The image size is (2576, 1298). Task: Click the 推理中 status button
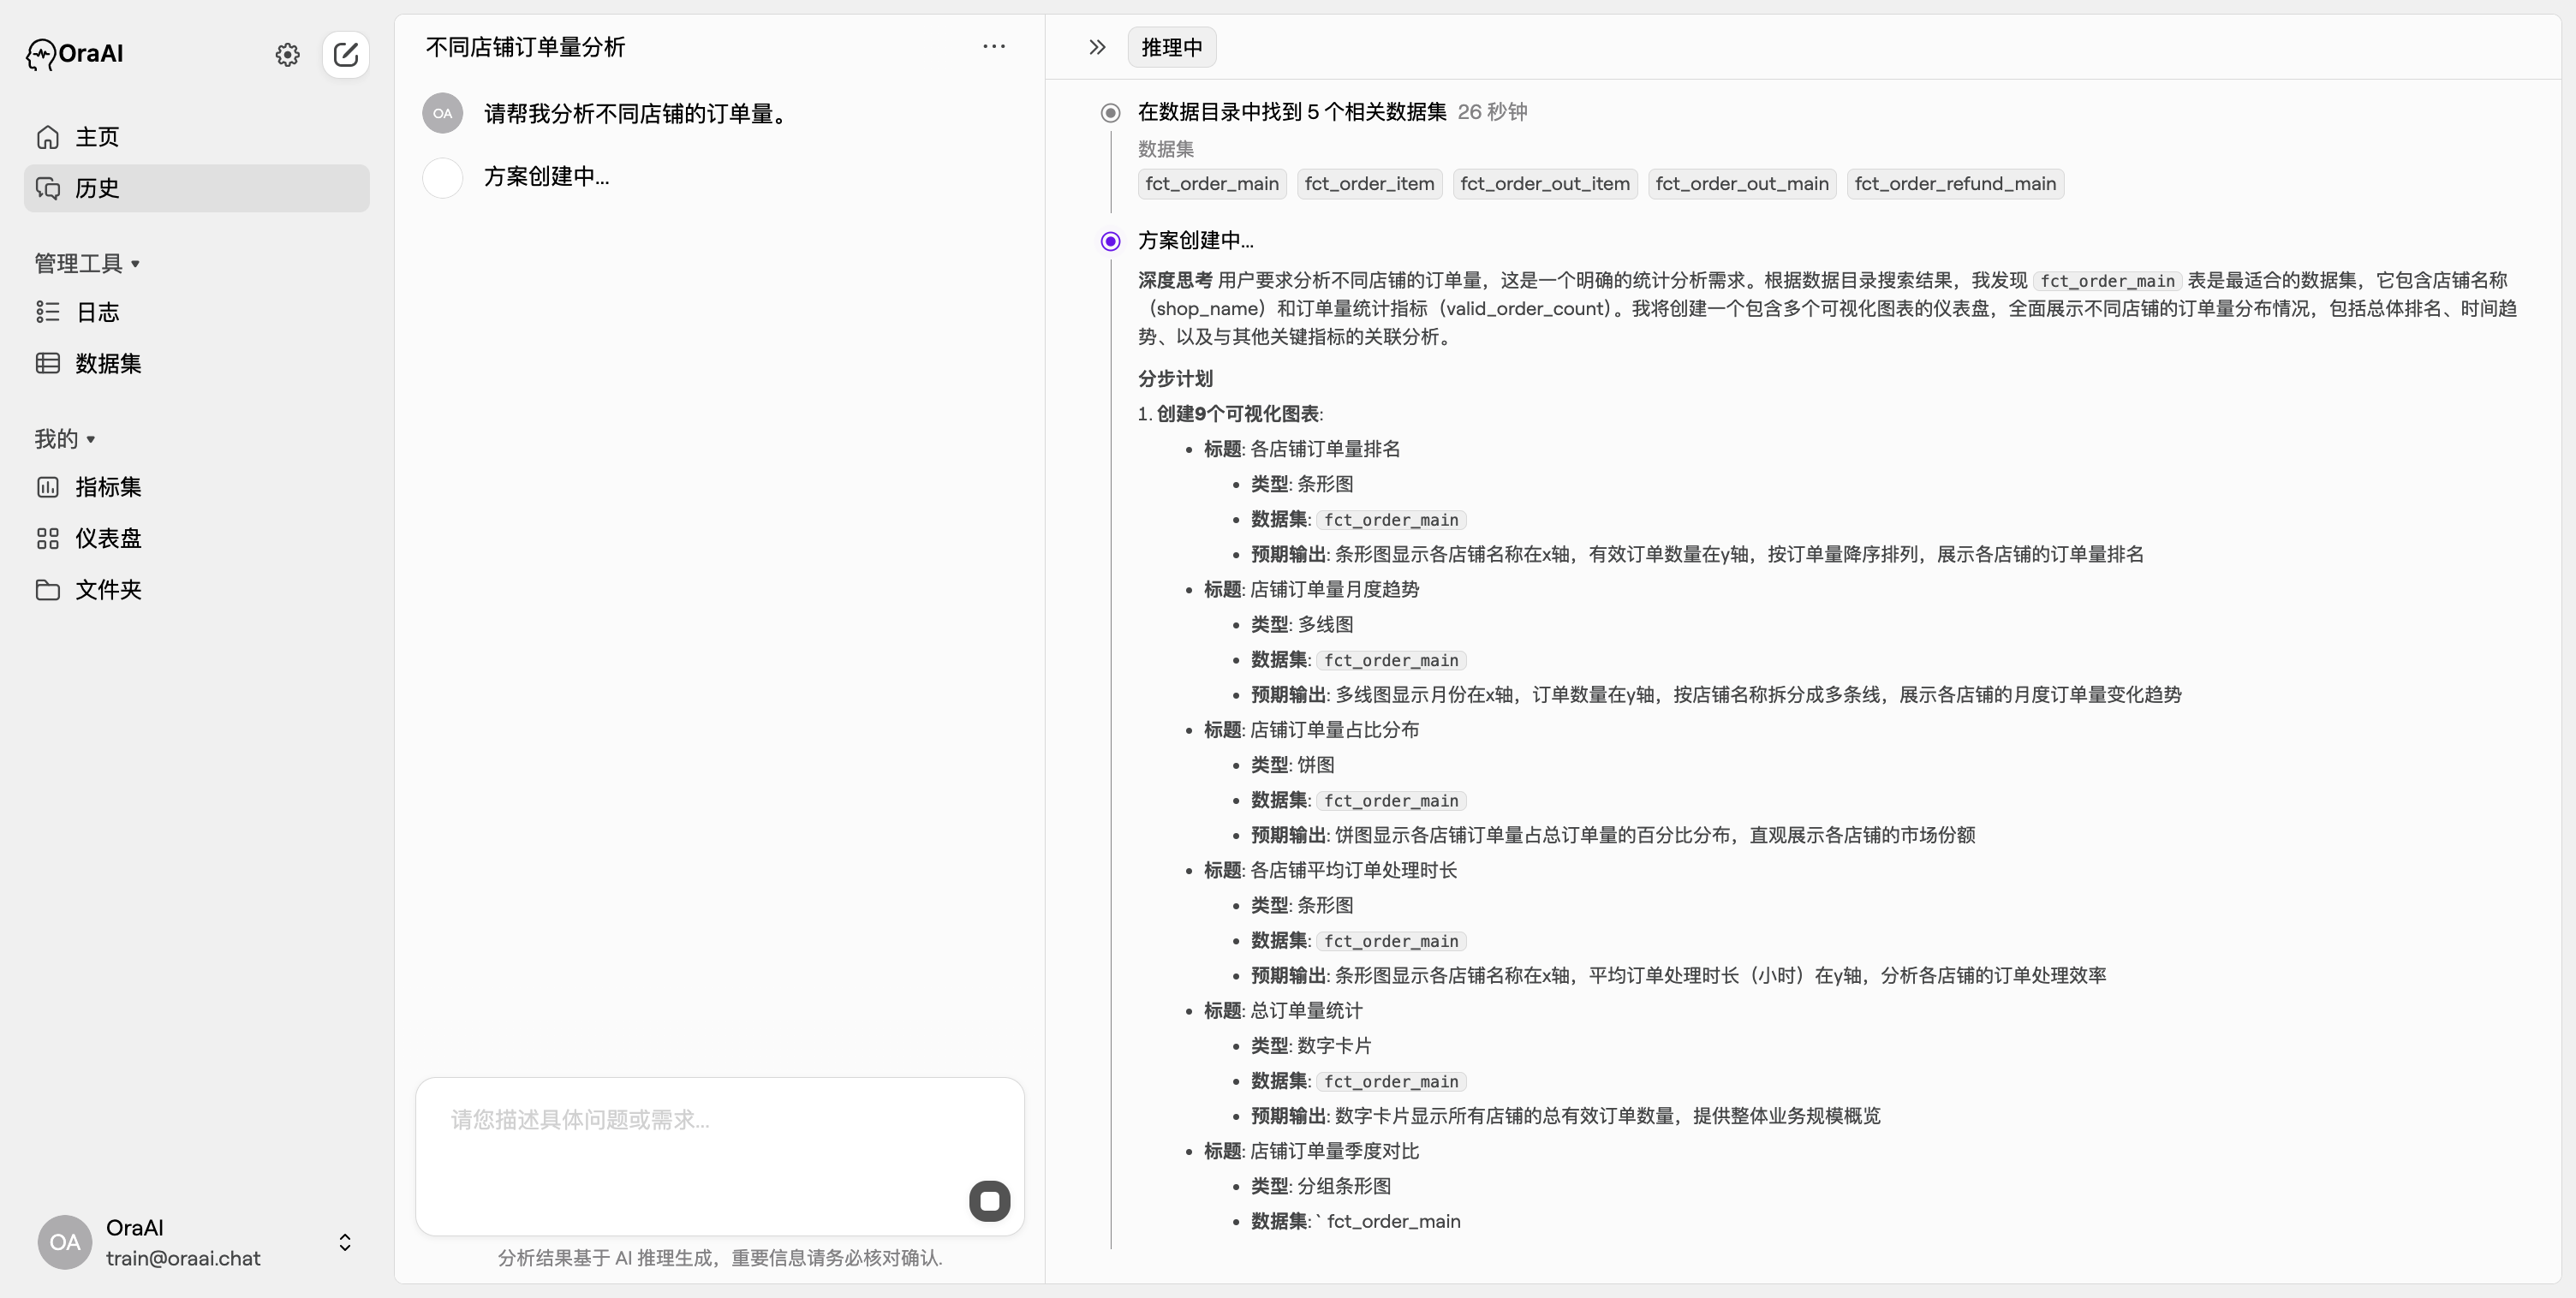coord(1171,46)
